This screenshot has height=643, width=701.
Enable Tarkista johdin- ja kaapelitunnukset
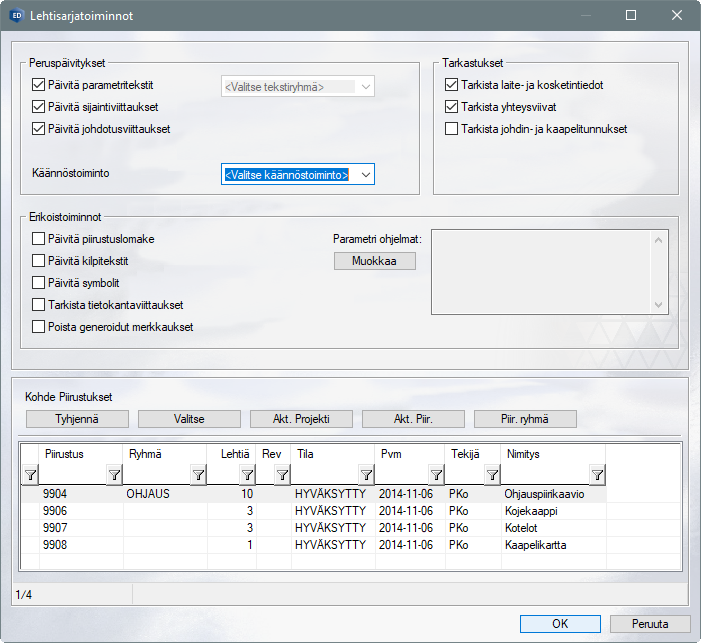[452, 128]
